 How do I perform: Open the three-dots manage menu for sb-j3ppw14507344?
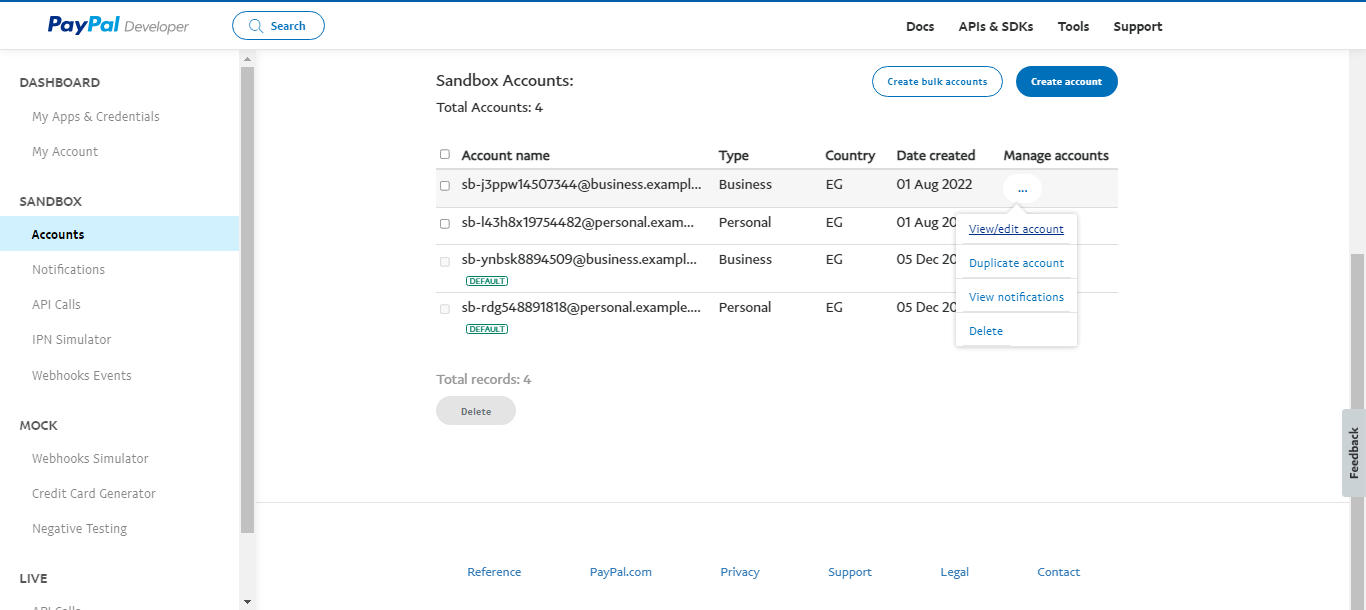[1022, 188]
